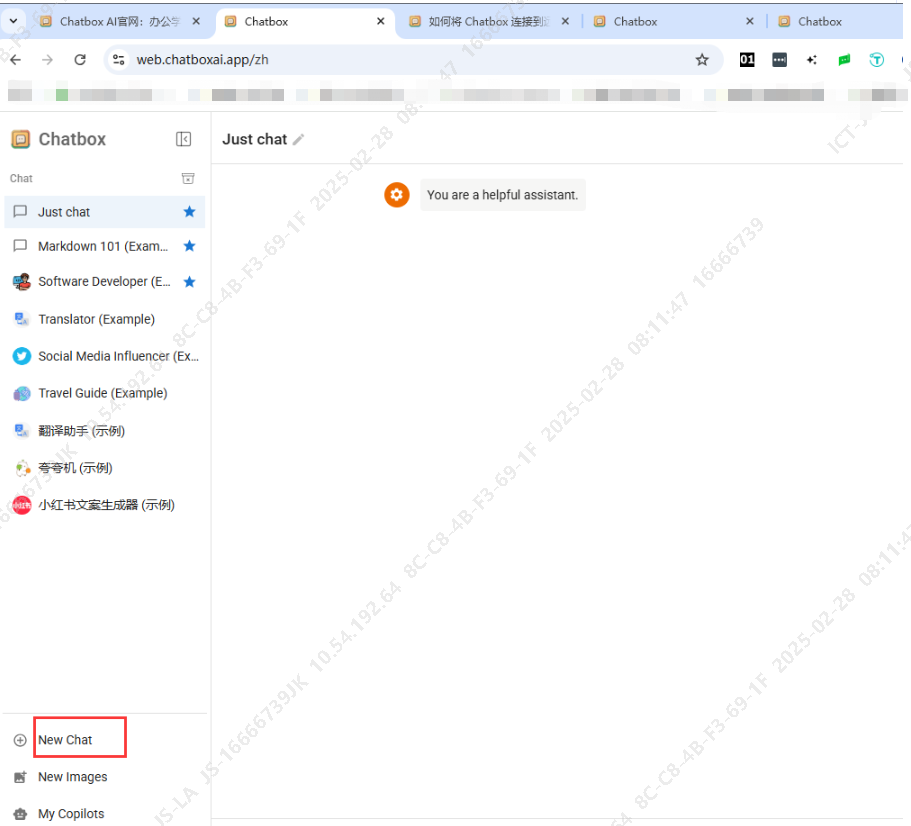Open My Copilots
This screenshot has width=911, height=826.
71,814
